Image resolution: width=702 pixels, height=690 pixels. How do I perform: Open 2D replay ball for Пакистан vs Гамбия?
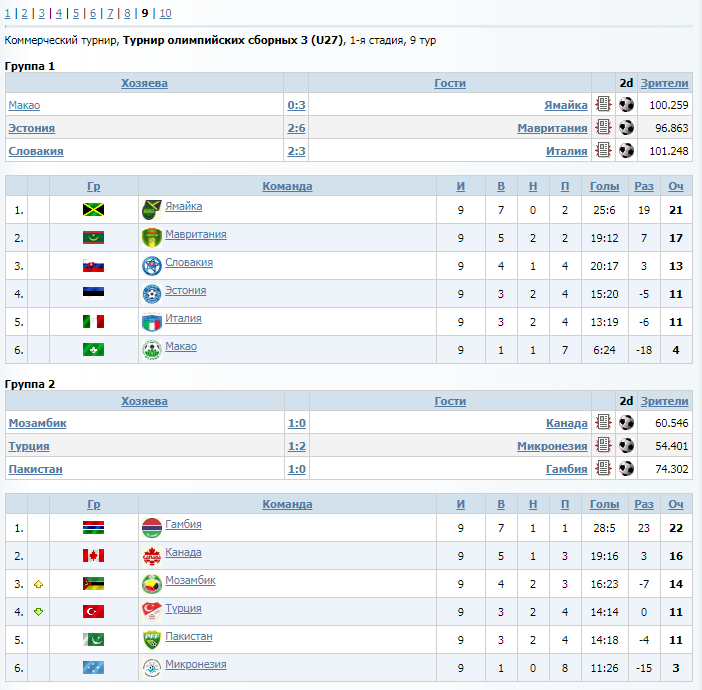point(626,468)
